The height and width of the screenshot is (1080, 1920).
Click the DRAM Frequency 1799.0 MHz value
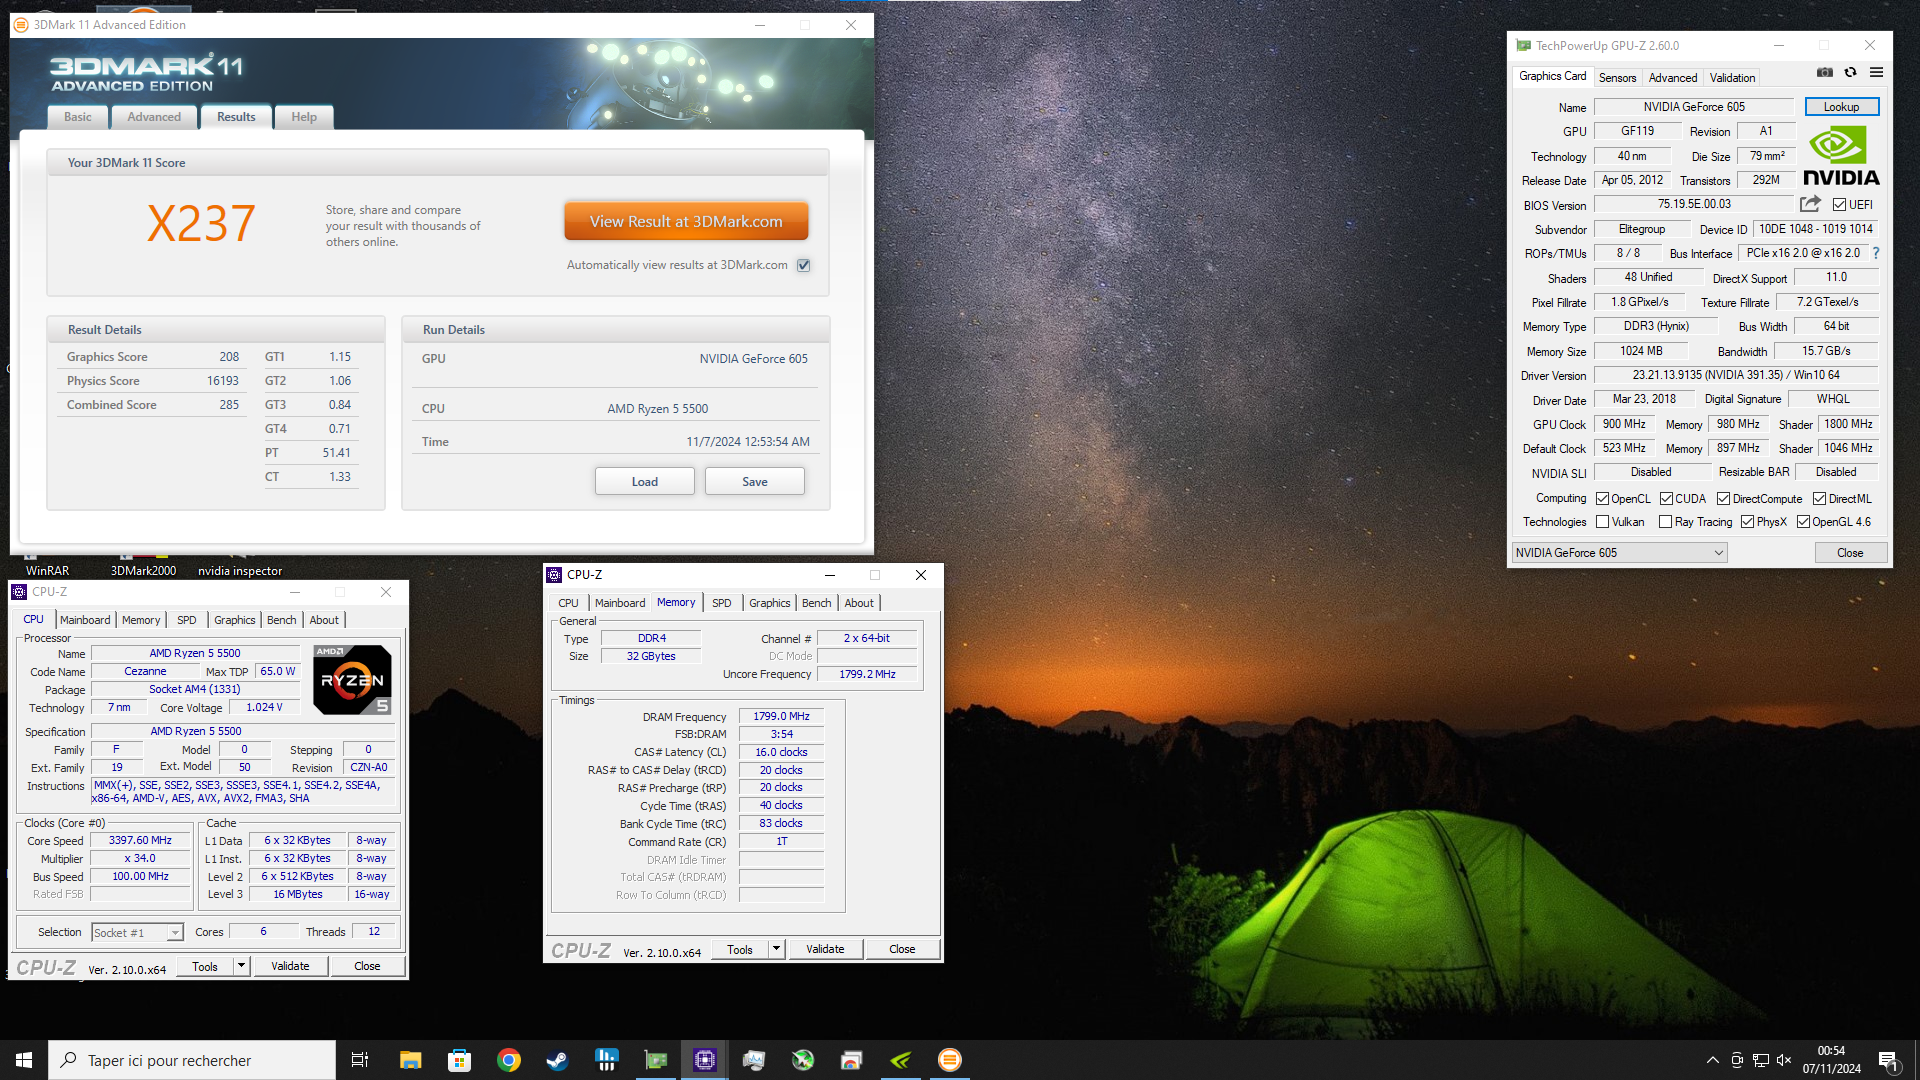point(781,716)
